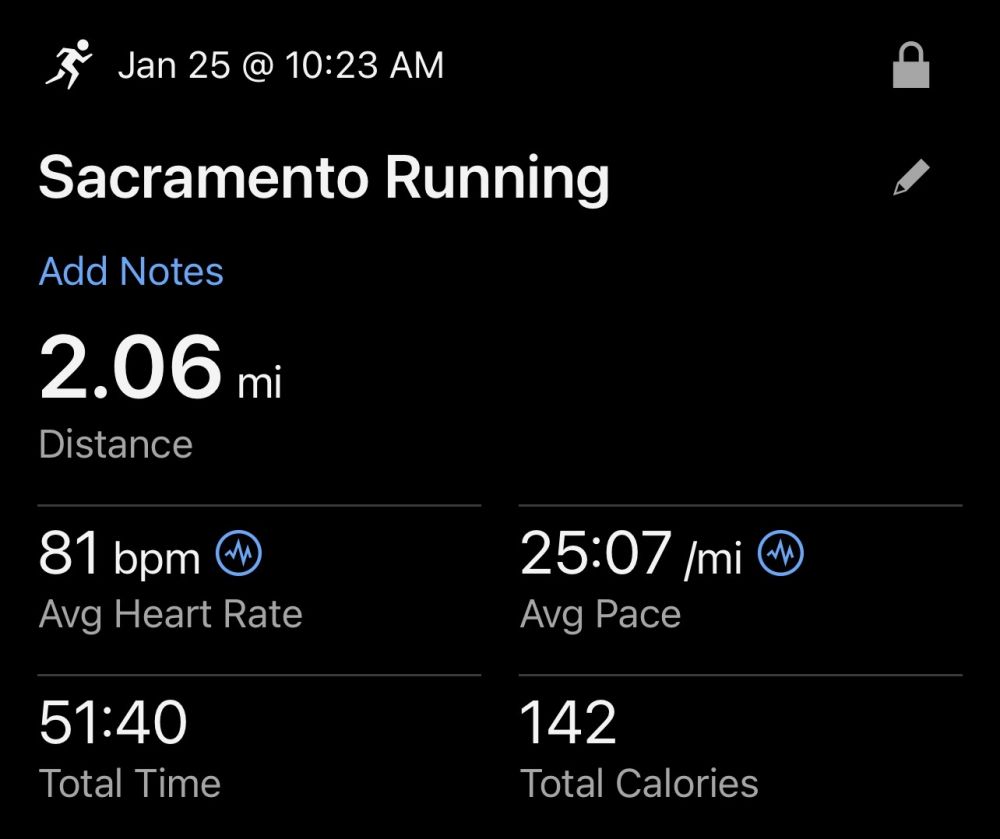
Task: Tap the 81 bpm value
Action: click(70, 553)
